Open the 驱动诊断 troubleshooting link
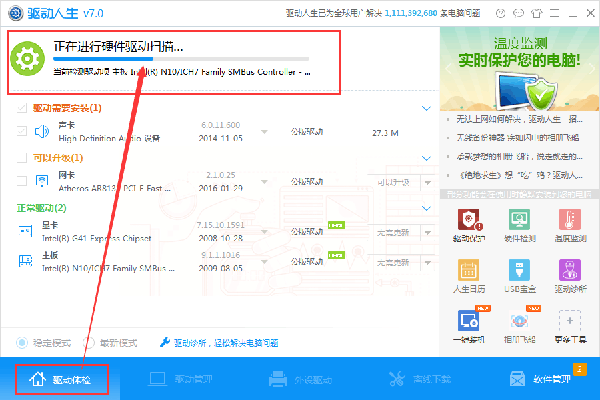The height and width of the screenshot is (400, 600). (226, 343)
